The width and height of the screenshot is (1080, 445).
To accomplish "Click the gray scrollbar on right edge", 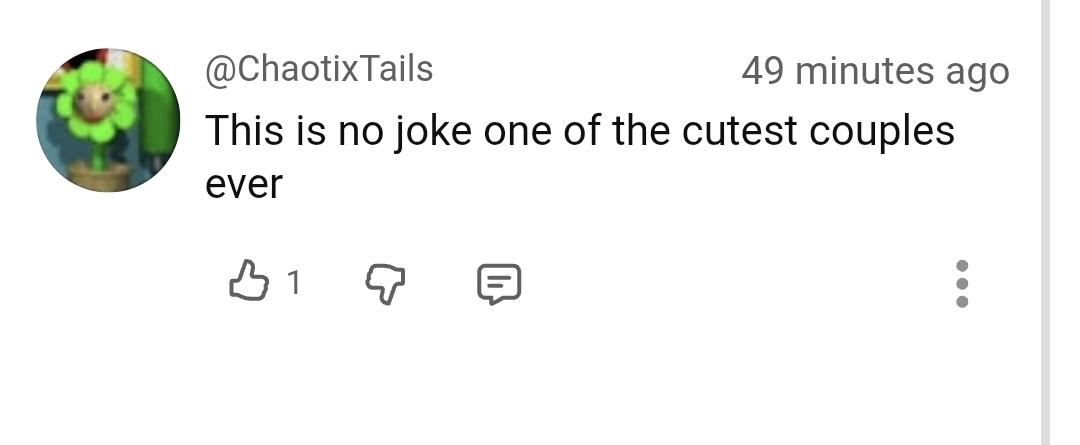I will pyautogui.click(x=1044, y=222).
